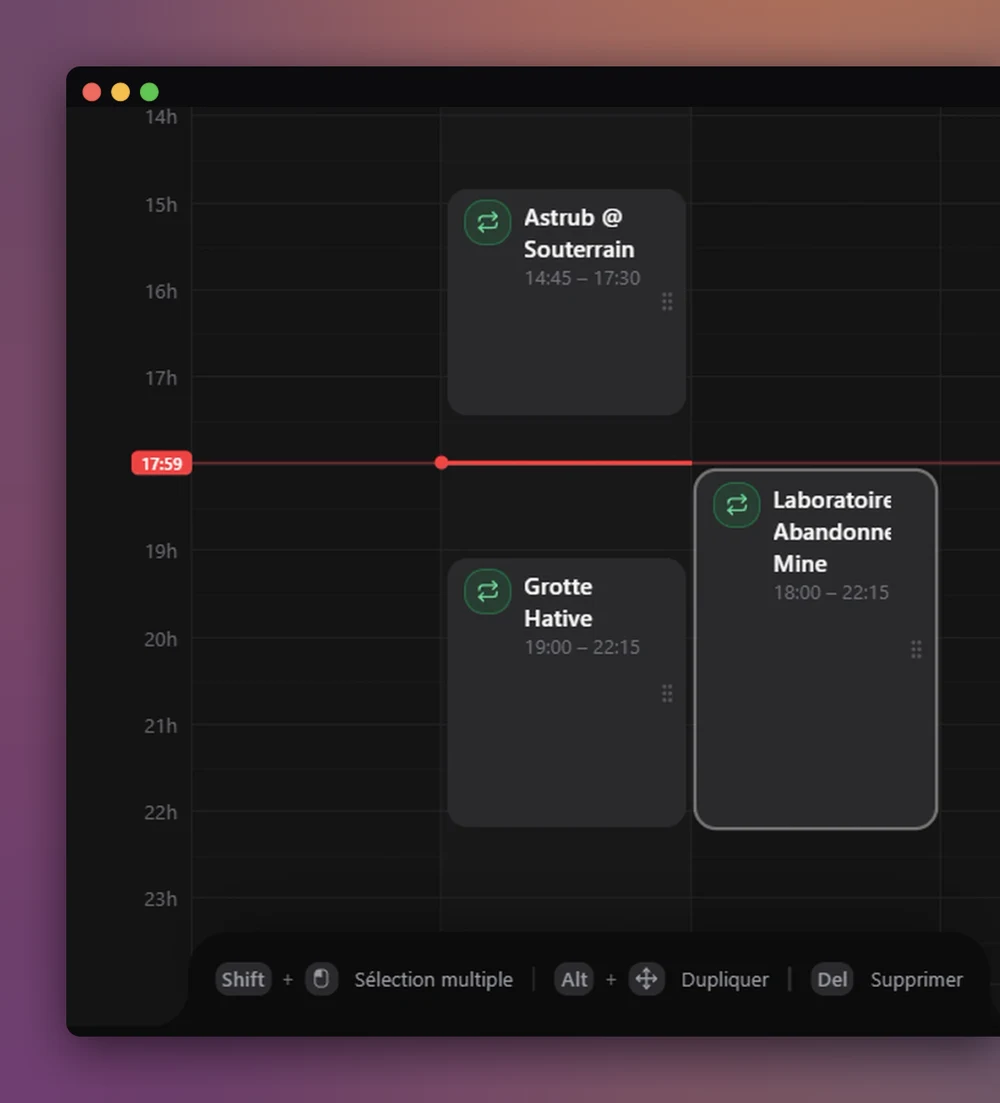This screenshot has width=1000, height=1103.
Task: Click the red dot on the current time line
Action: point(442,462)
